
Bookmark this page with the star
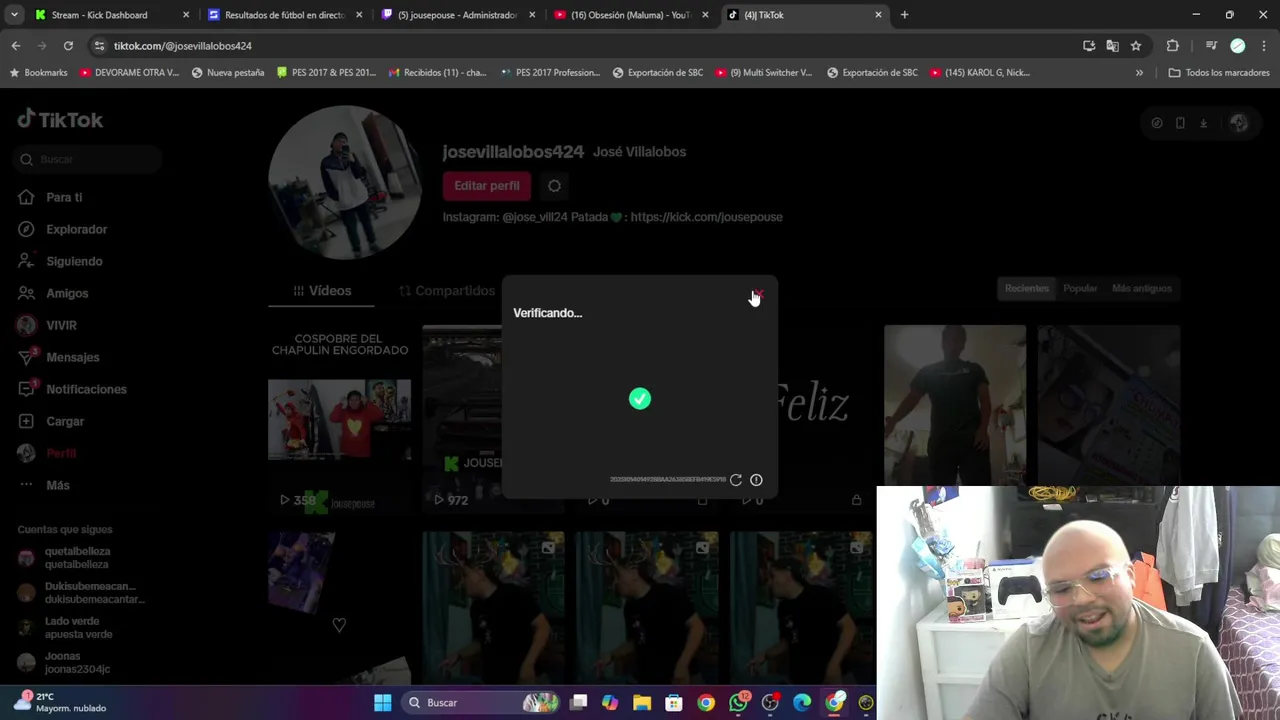coord(1136,46)
